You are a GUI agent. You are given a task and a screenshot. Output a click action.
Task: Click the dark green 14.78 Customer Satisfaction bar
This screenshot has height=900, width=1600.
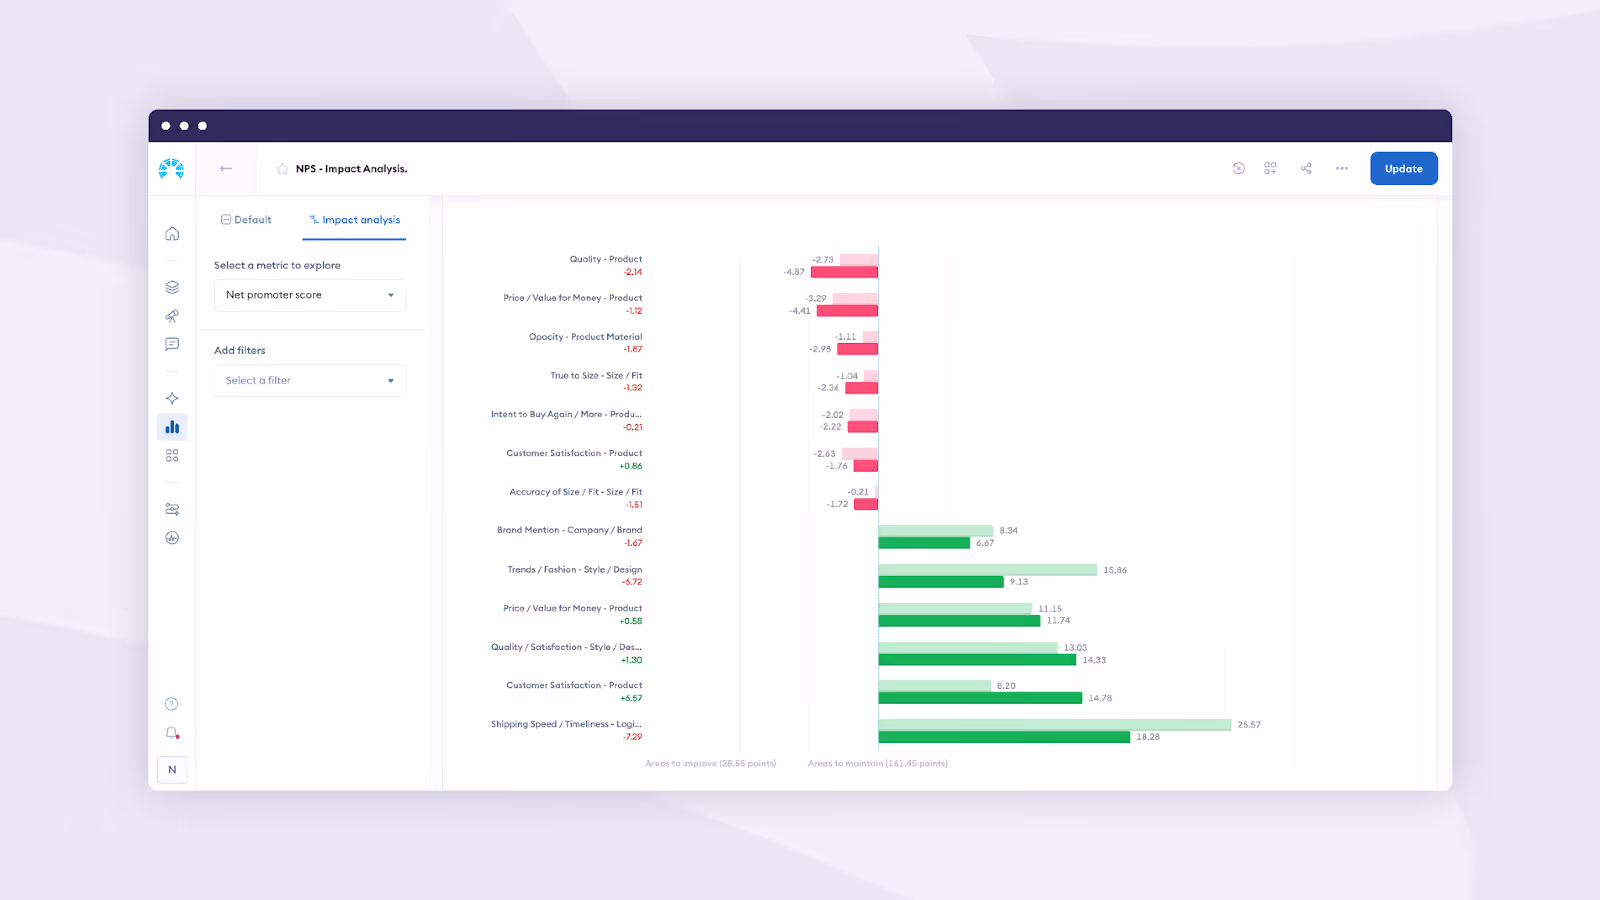coord(980,698)
